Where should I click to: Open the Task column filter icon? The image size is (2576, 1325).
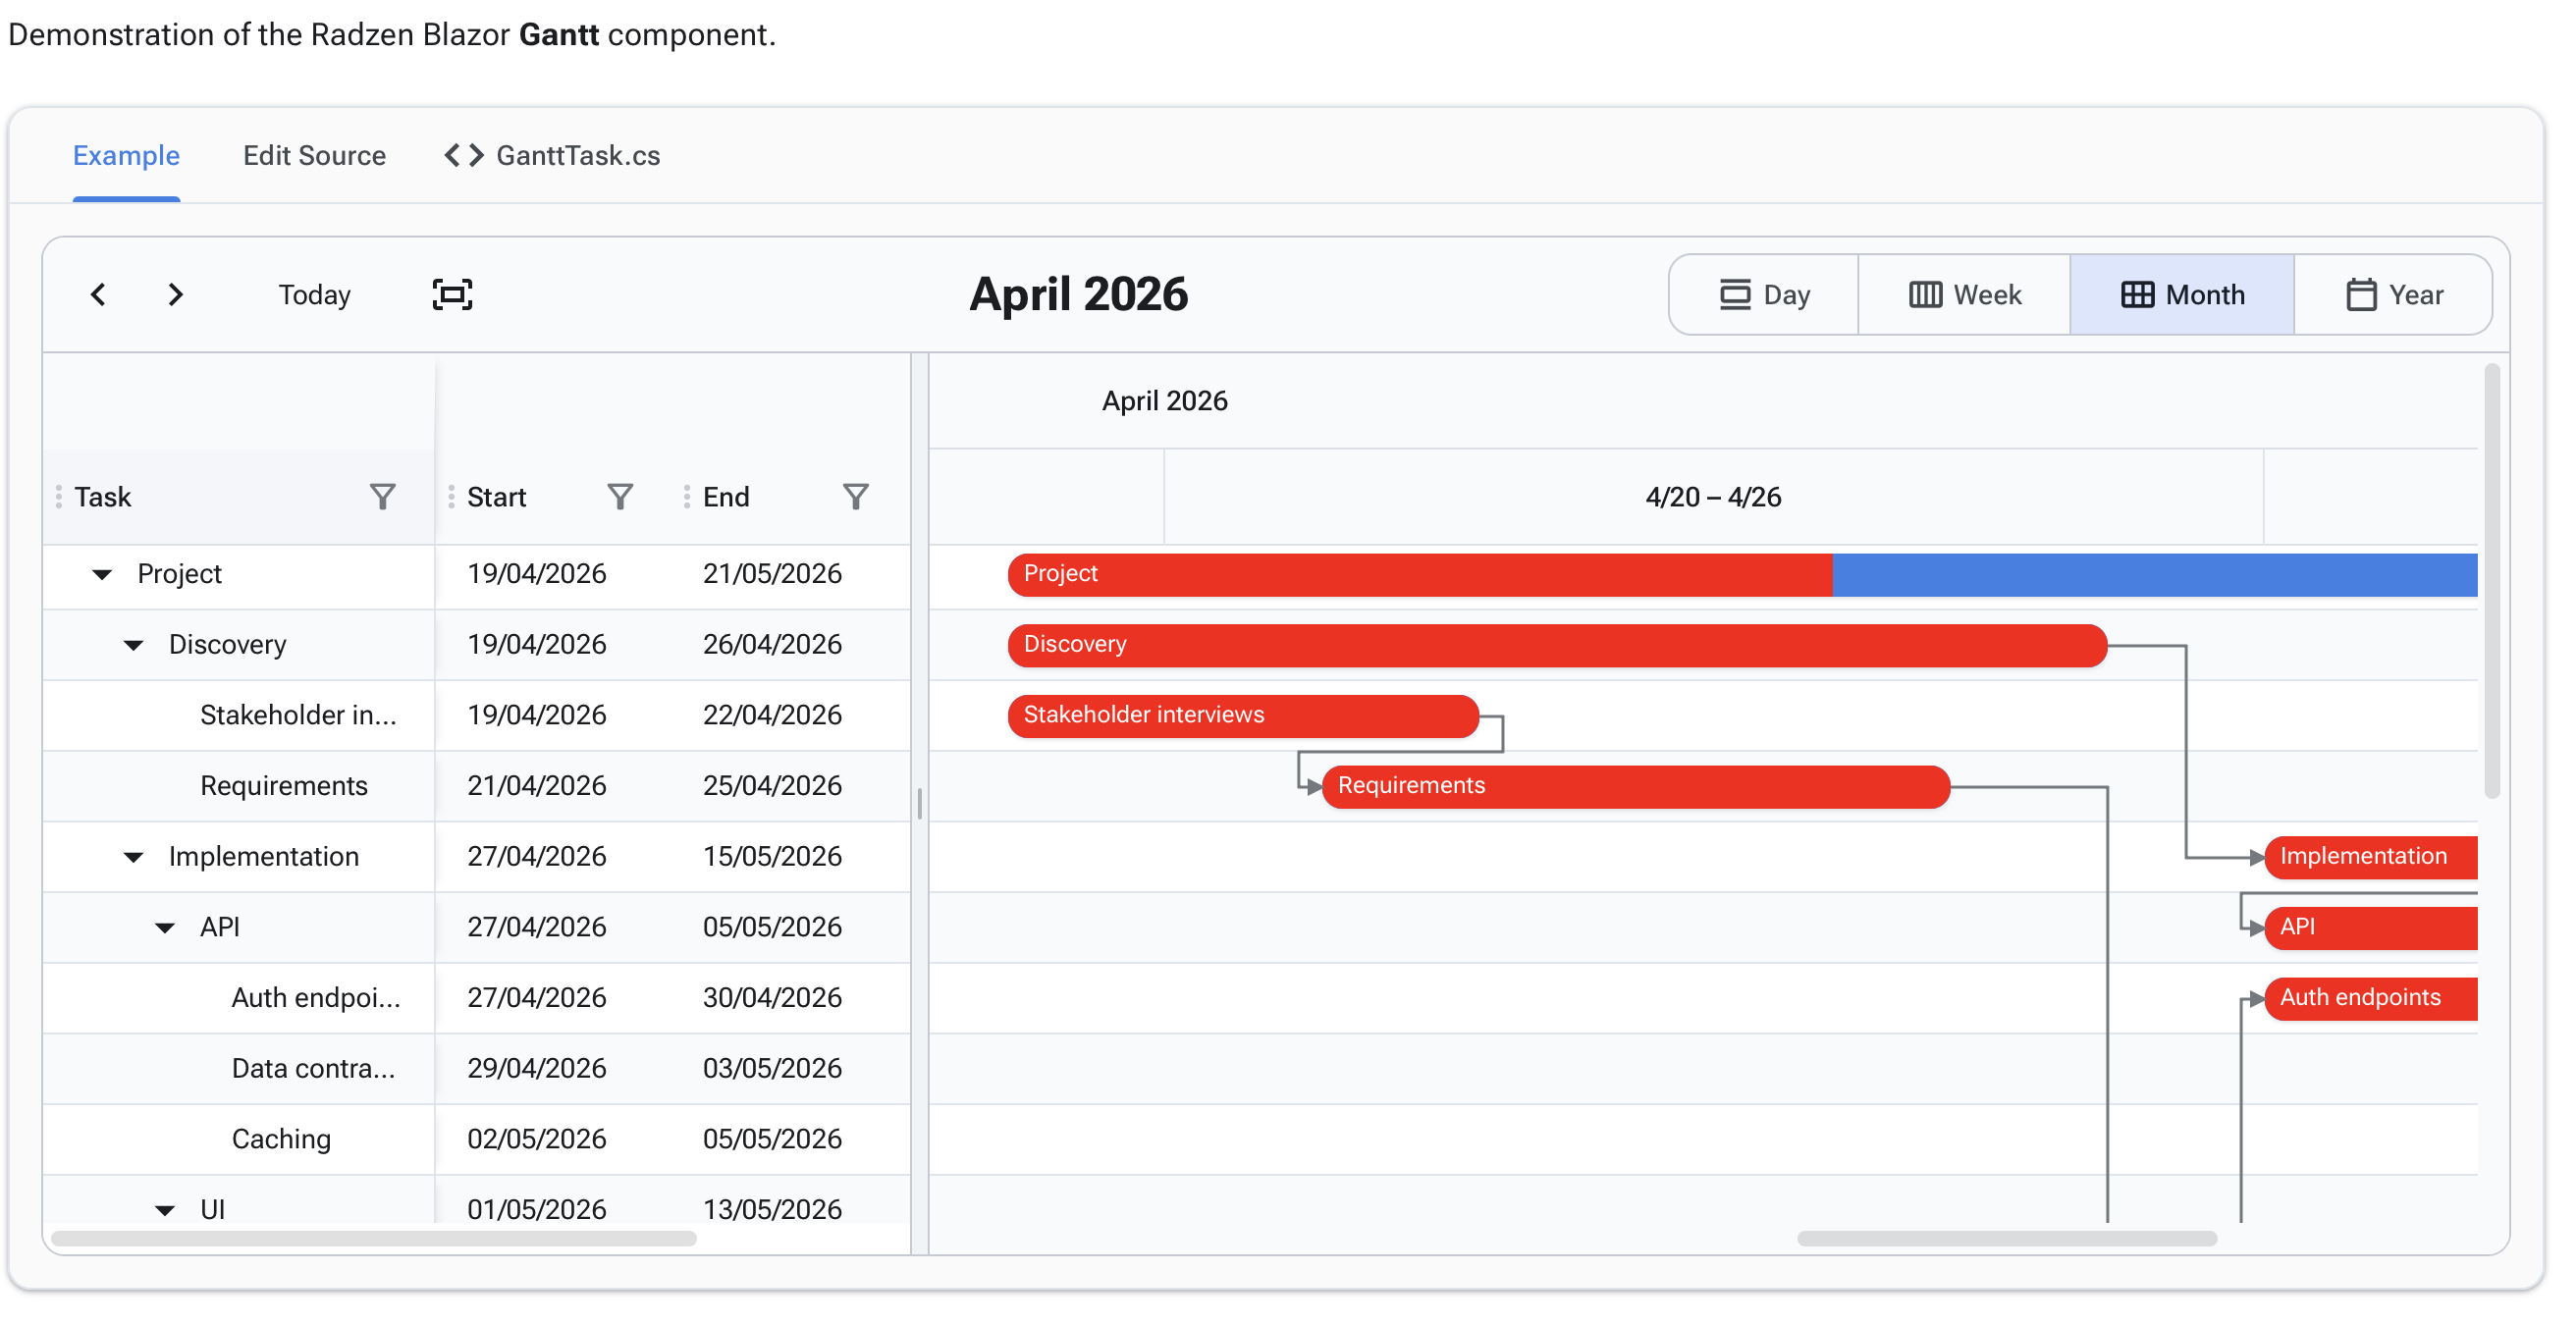click(383, 497)
